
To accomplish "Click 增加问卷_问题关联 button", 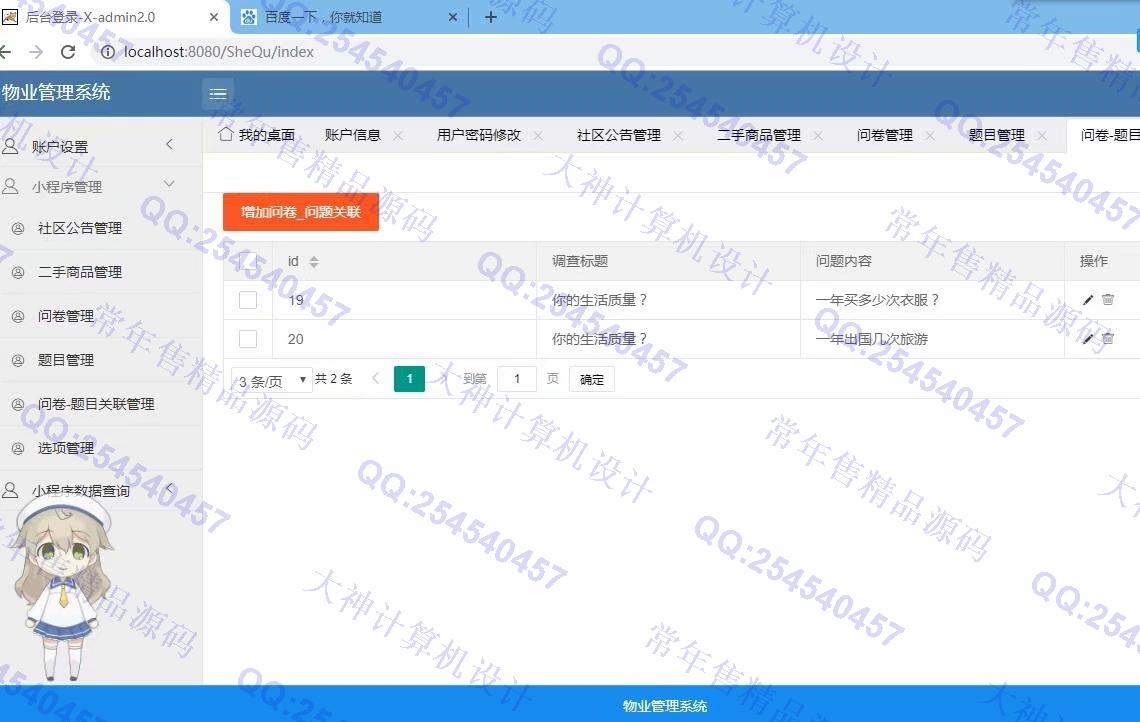I will pyautogui.click(x=301, y=212).
